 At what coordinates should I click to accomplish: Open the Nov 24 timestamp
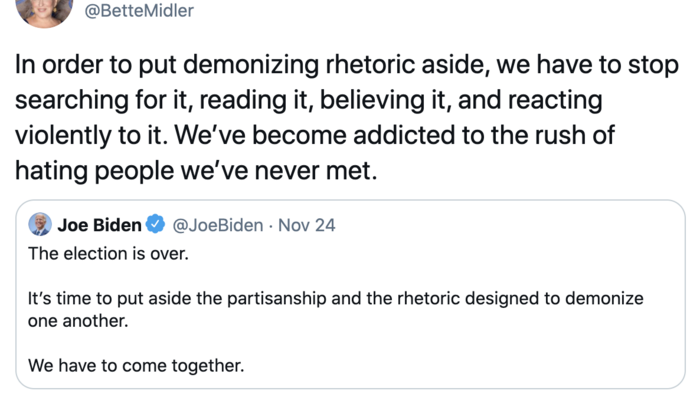(x=307, y=225)
